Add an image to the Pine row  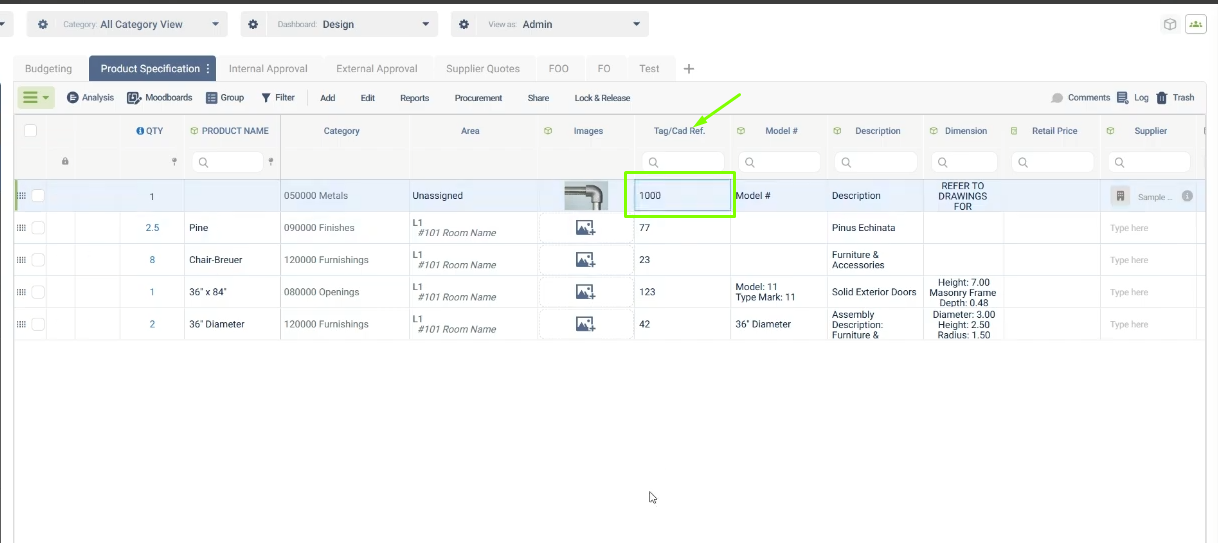coord(585,228)
